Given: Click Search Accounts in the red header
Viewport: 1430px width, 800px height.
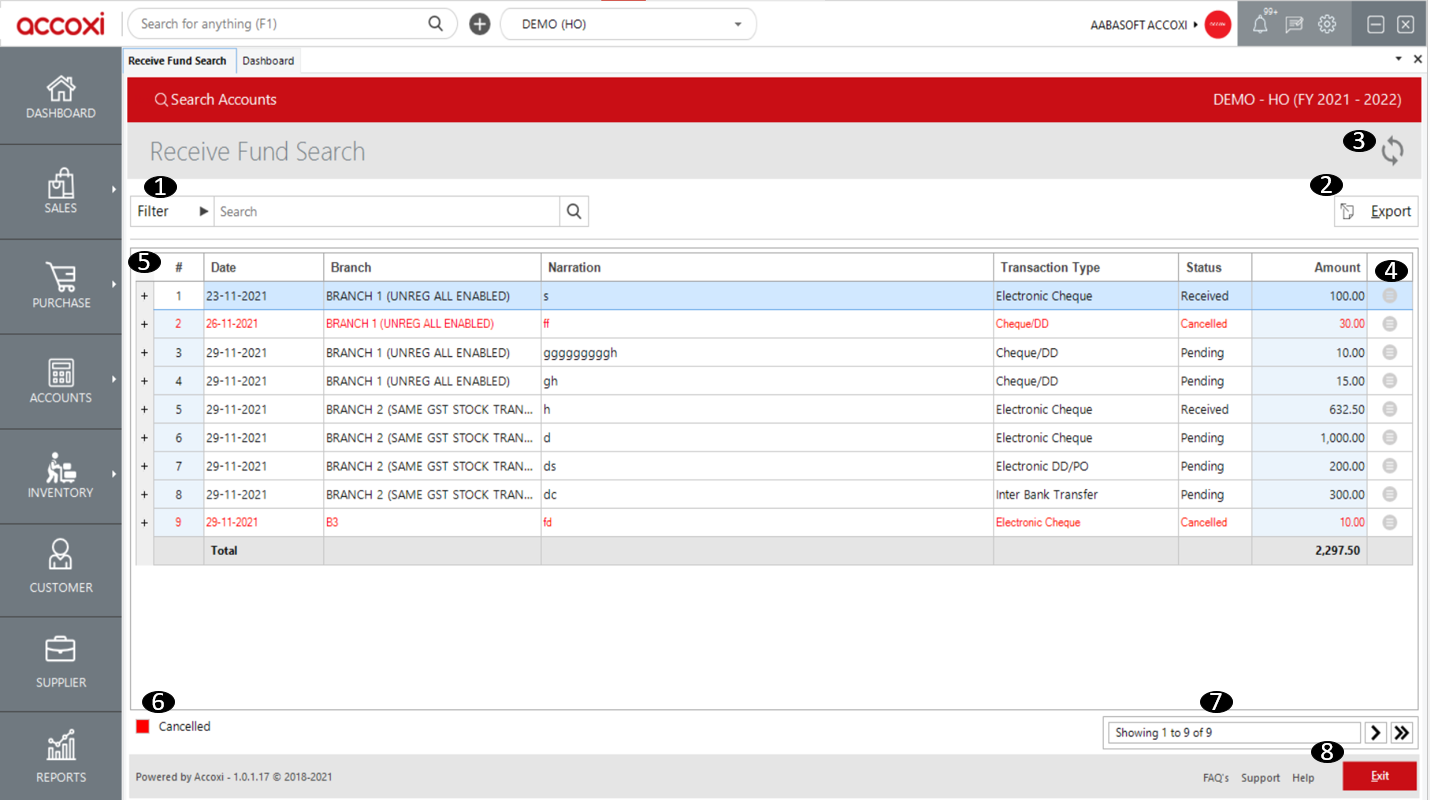Looking at the screenshot, I should click(215, 100).
